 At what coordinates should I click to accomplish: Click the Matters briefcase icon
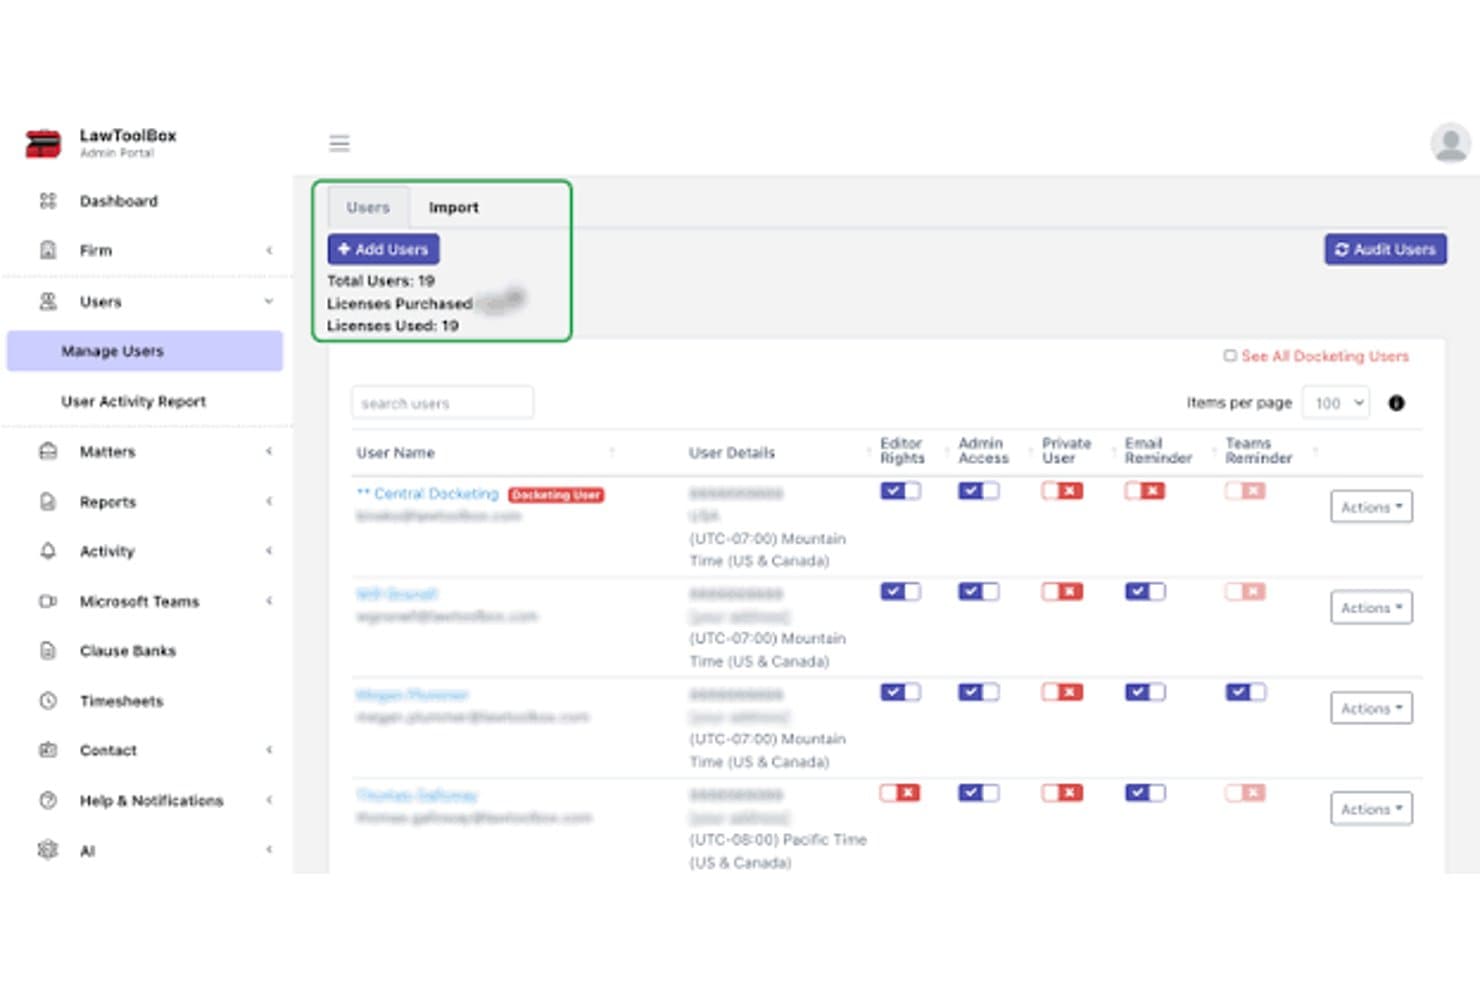48,451
